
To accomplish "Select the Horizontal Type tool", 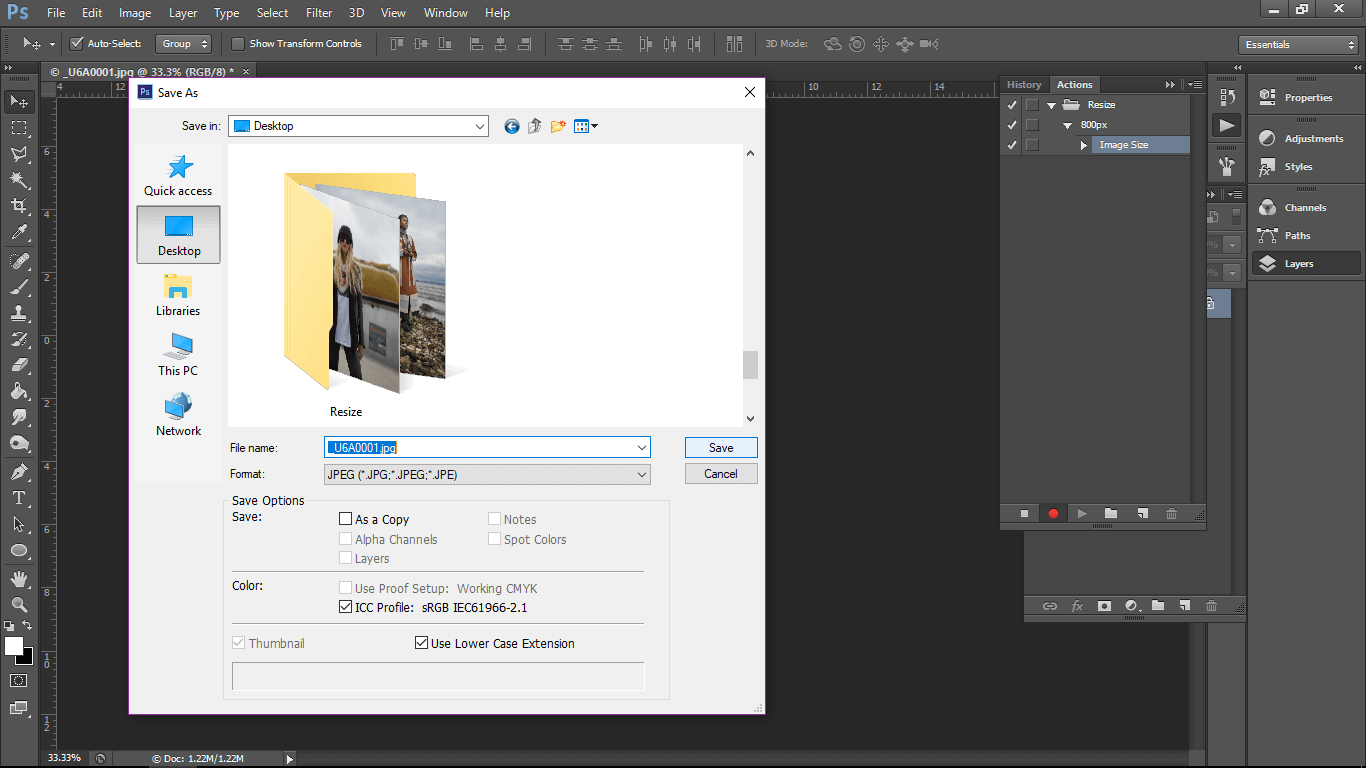I will [20, 497].
